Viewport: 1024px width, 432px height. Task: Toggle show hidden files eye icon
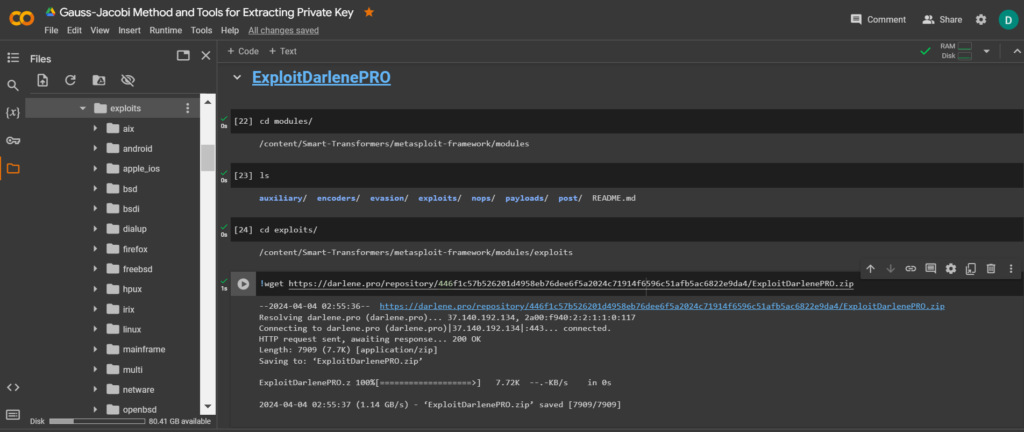coord(127,80)
